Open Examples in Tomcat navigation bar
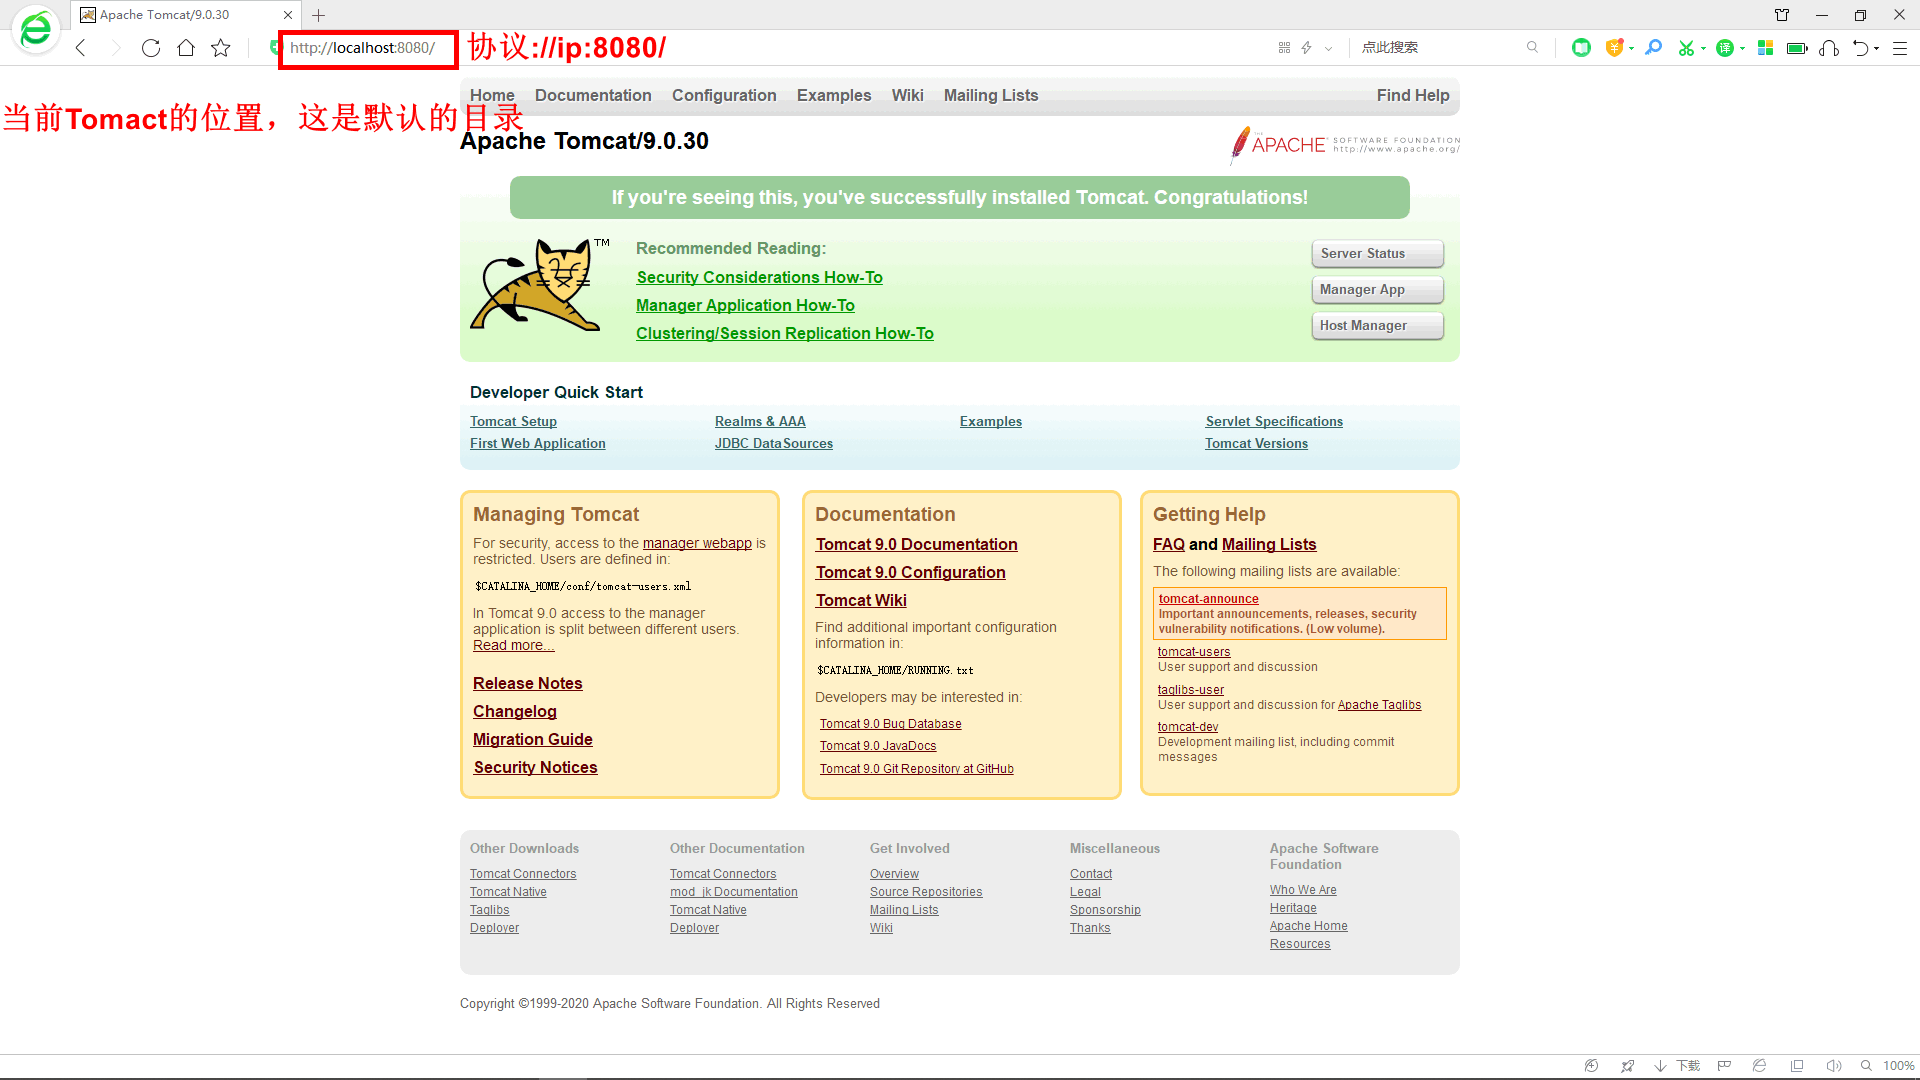This screenshot has width=1920, height=1080. point(834,95)
